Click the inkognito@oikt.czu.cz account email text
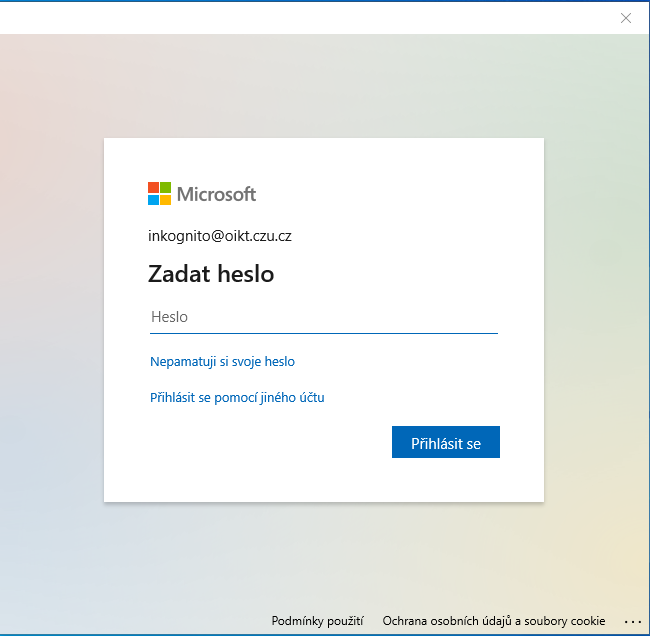Viewport: 650px width, 636px height. click(x=220, y=236)
